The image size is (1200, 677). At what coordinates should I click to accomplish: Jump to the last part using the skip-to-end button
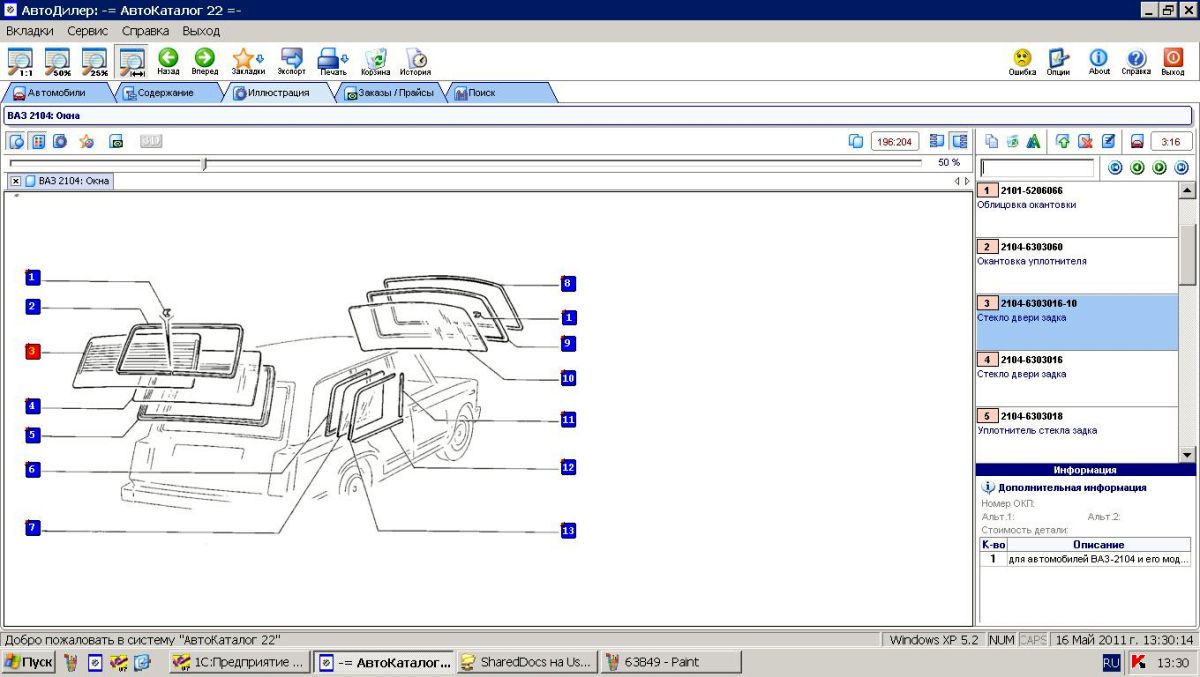(x=1181, y=168)
